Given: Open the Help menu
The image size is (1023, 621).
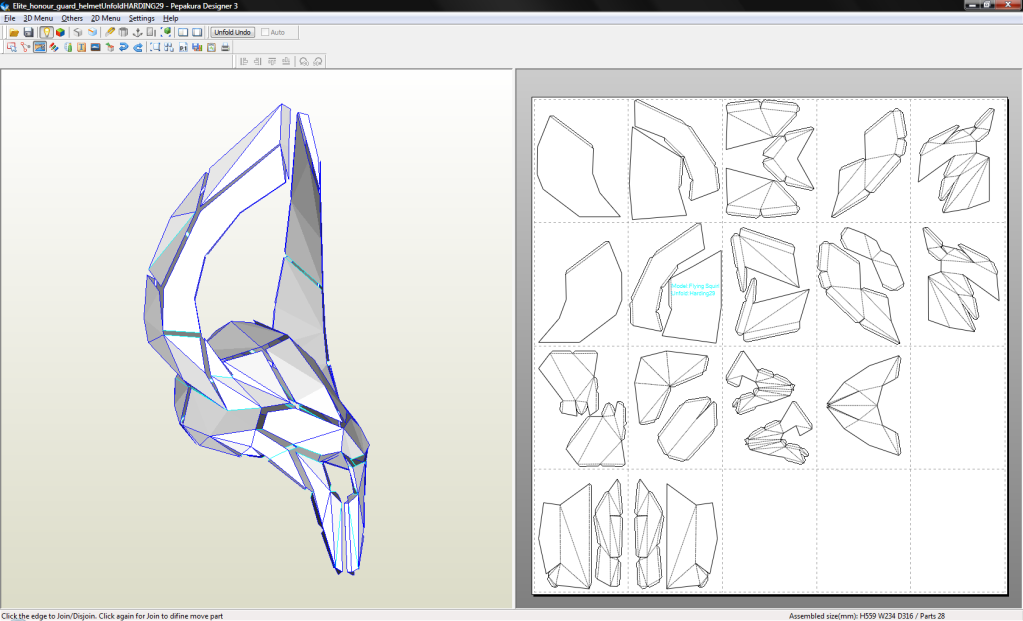Looking at the screenshot, I should point(170,18).
